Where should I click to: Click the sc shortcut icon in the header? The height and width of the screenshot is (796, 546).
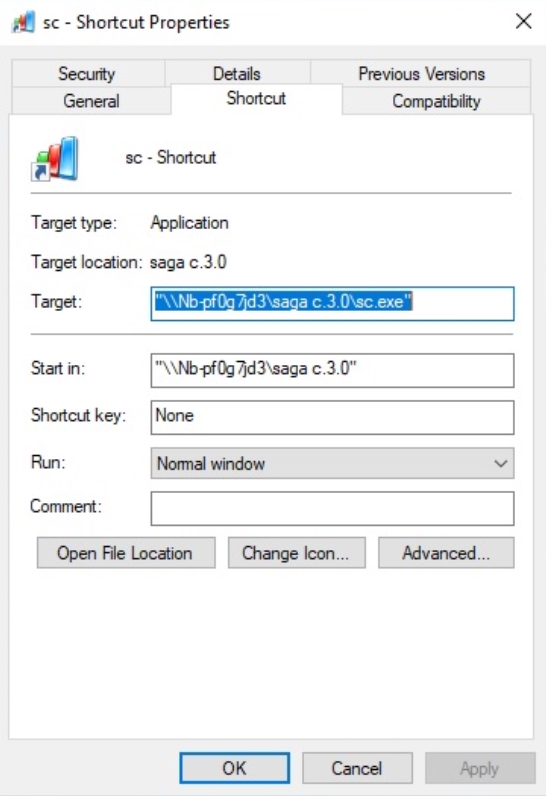click(55, 158)
